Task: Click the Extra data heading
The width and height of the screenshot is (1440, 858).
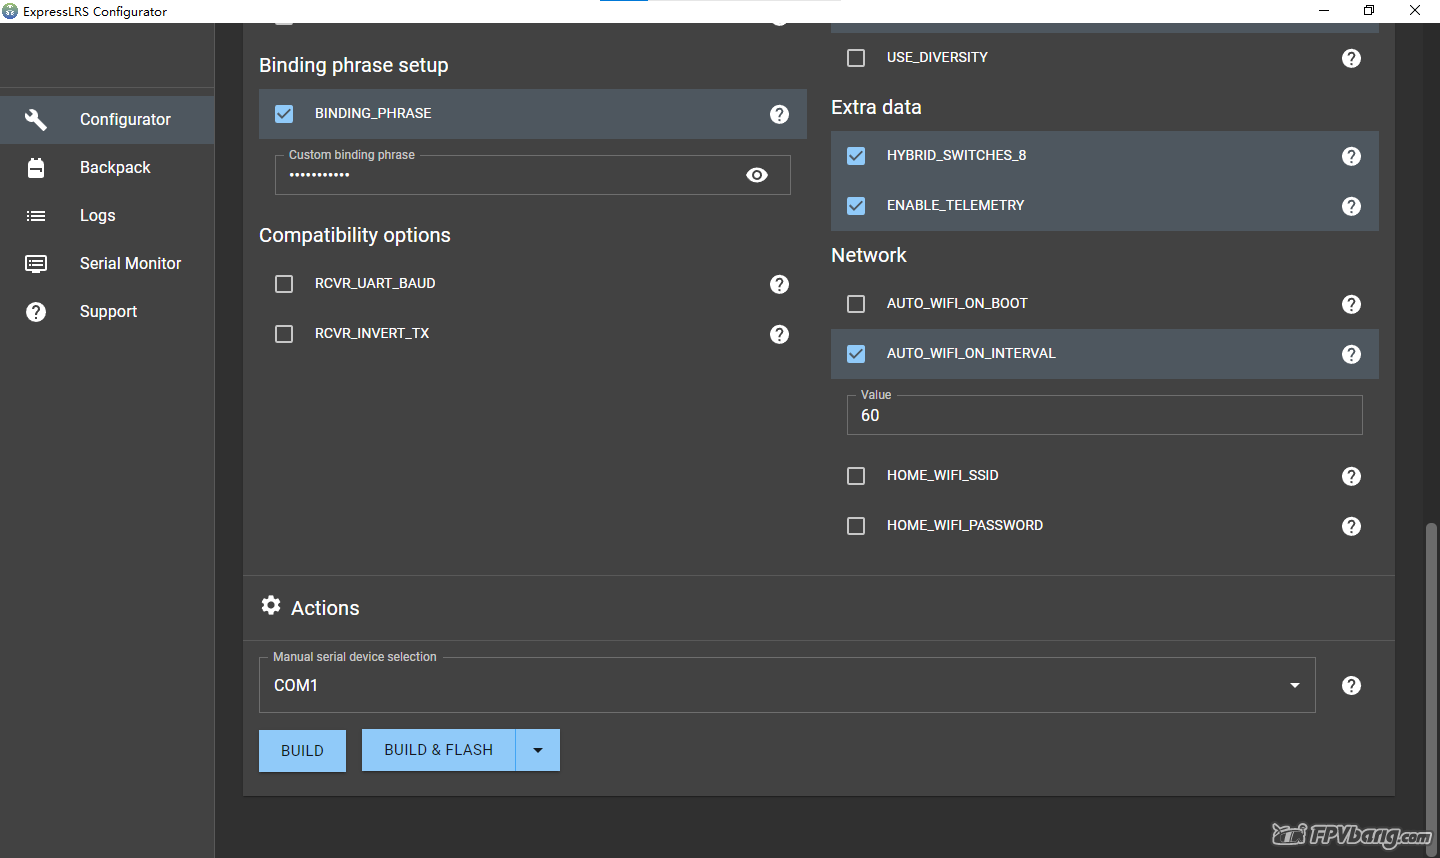Action: 876,107
